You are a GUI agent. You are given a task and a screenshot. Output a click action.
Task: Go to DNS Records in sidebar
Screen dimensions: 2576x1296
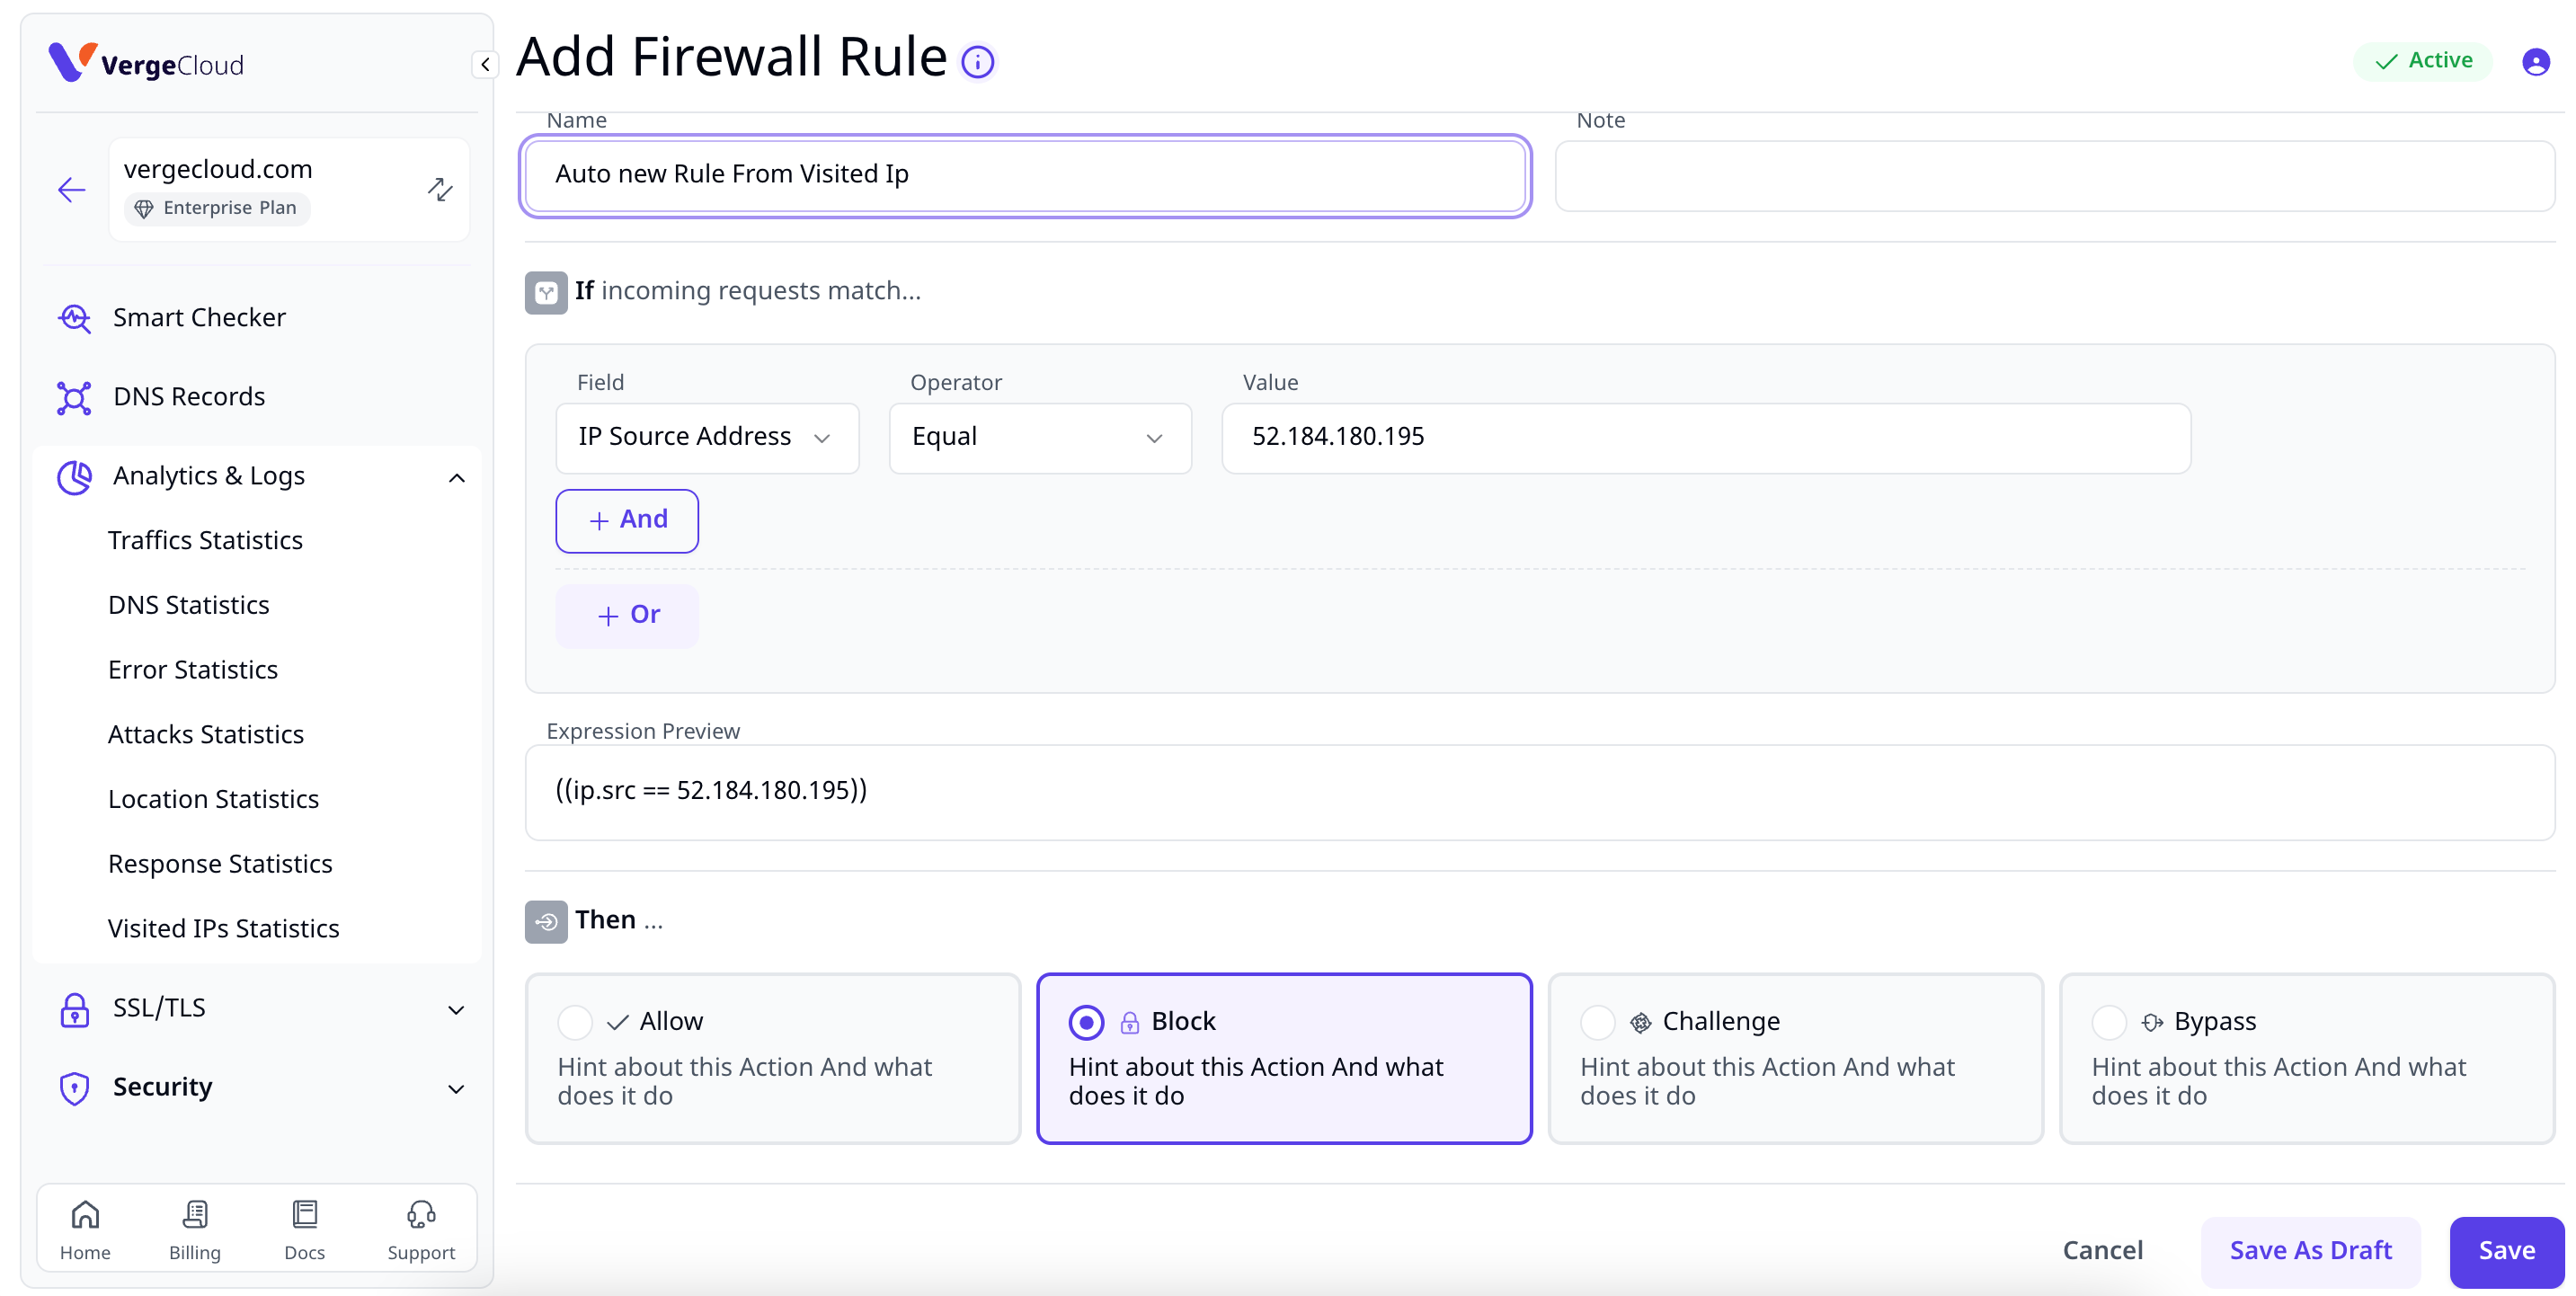[189, 396]
